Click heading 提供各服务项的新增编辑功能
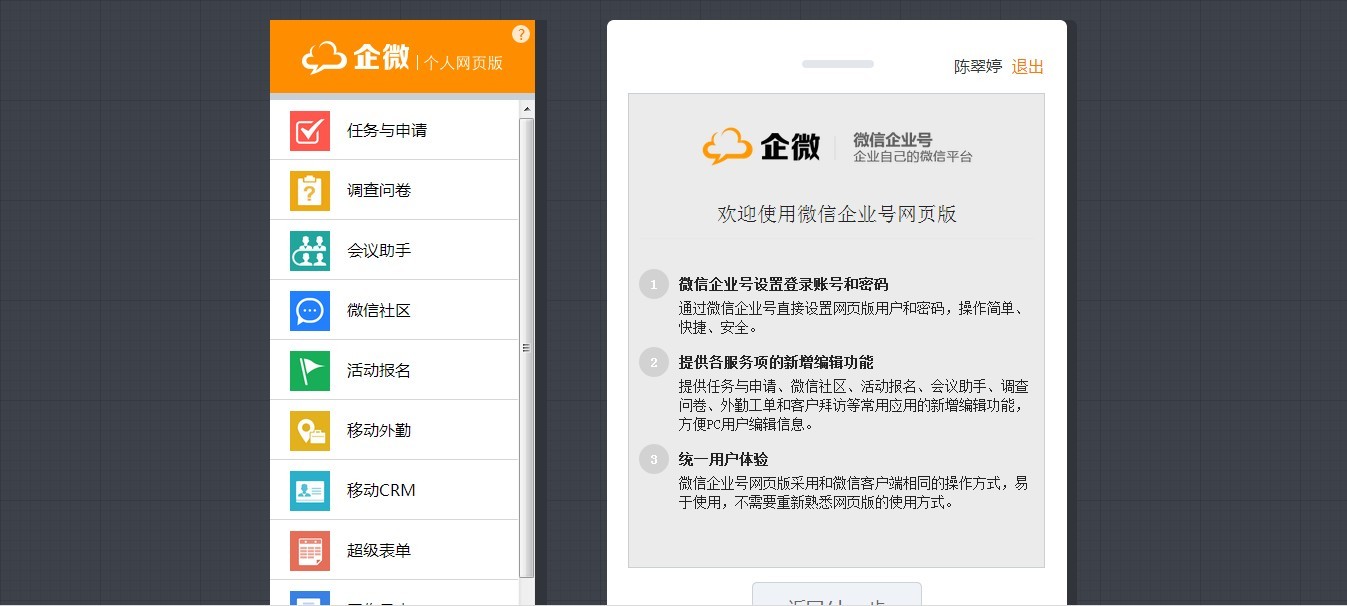 [x=776, y=362]
